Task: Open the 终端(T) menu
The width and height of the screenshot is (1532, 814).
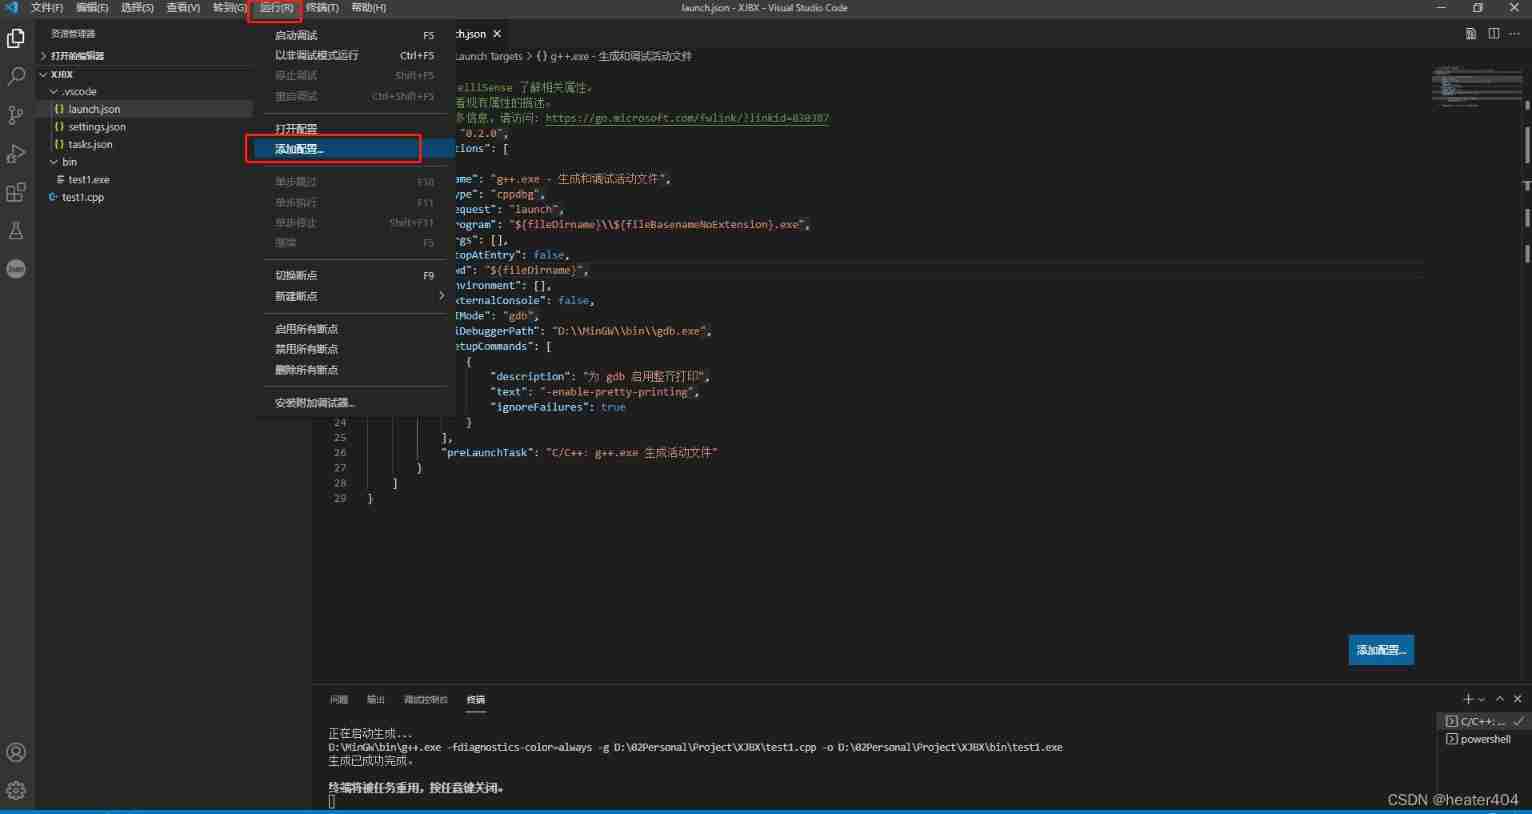Action: (322, 8)
